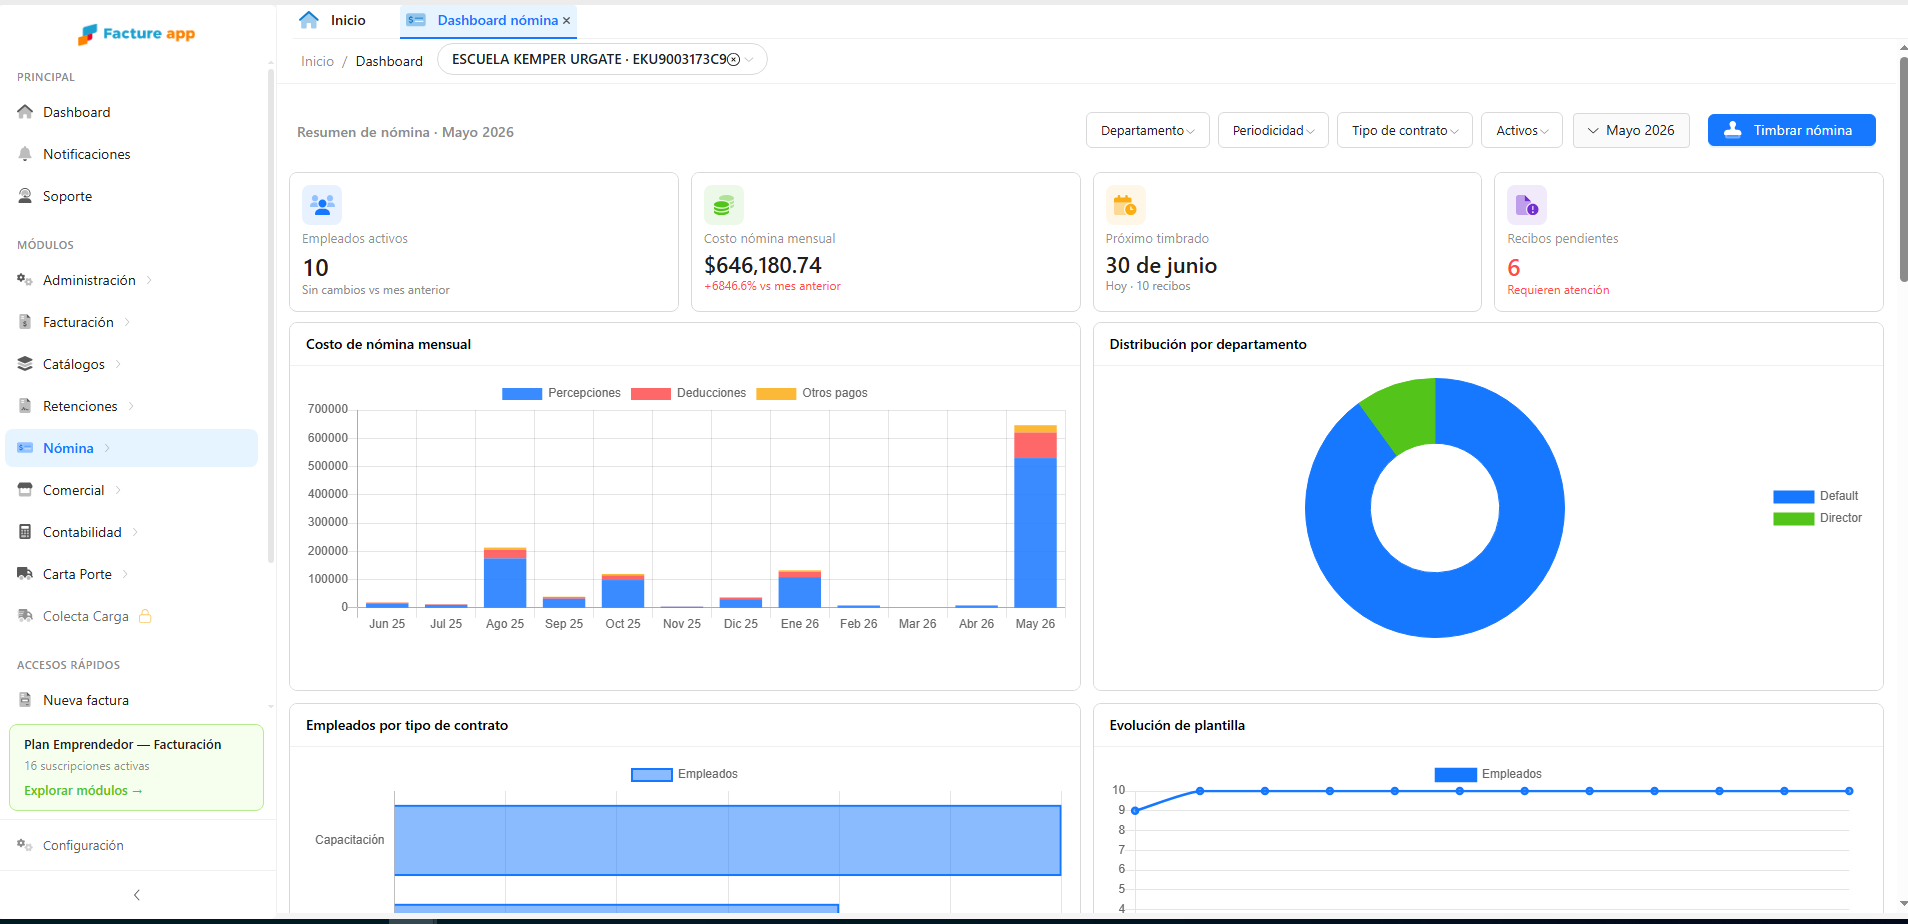The width and height of the screenshot is (1908, 924).
Task: Expand the Facturación module submenu
Action: (127, 322)
